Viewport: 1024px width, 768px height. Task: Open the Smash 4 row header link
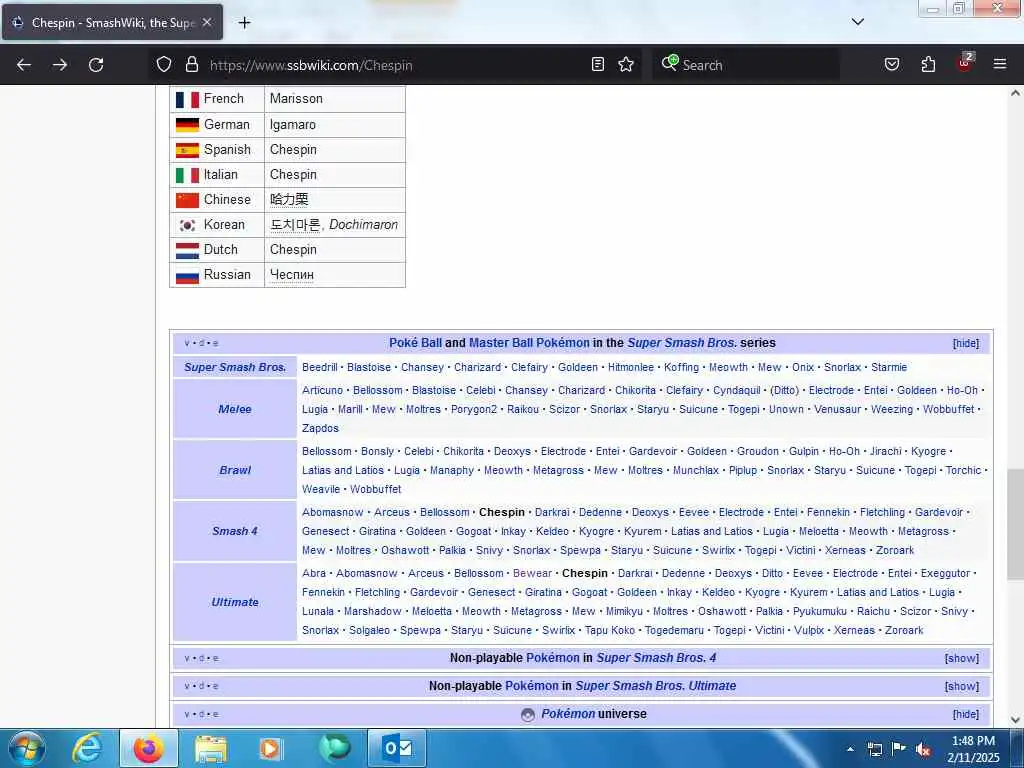235,531
